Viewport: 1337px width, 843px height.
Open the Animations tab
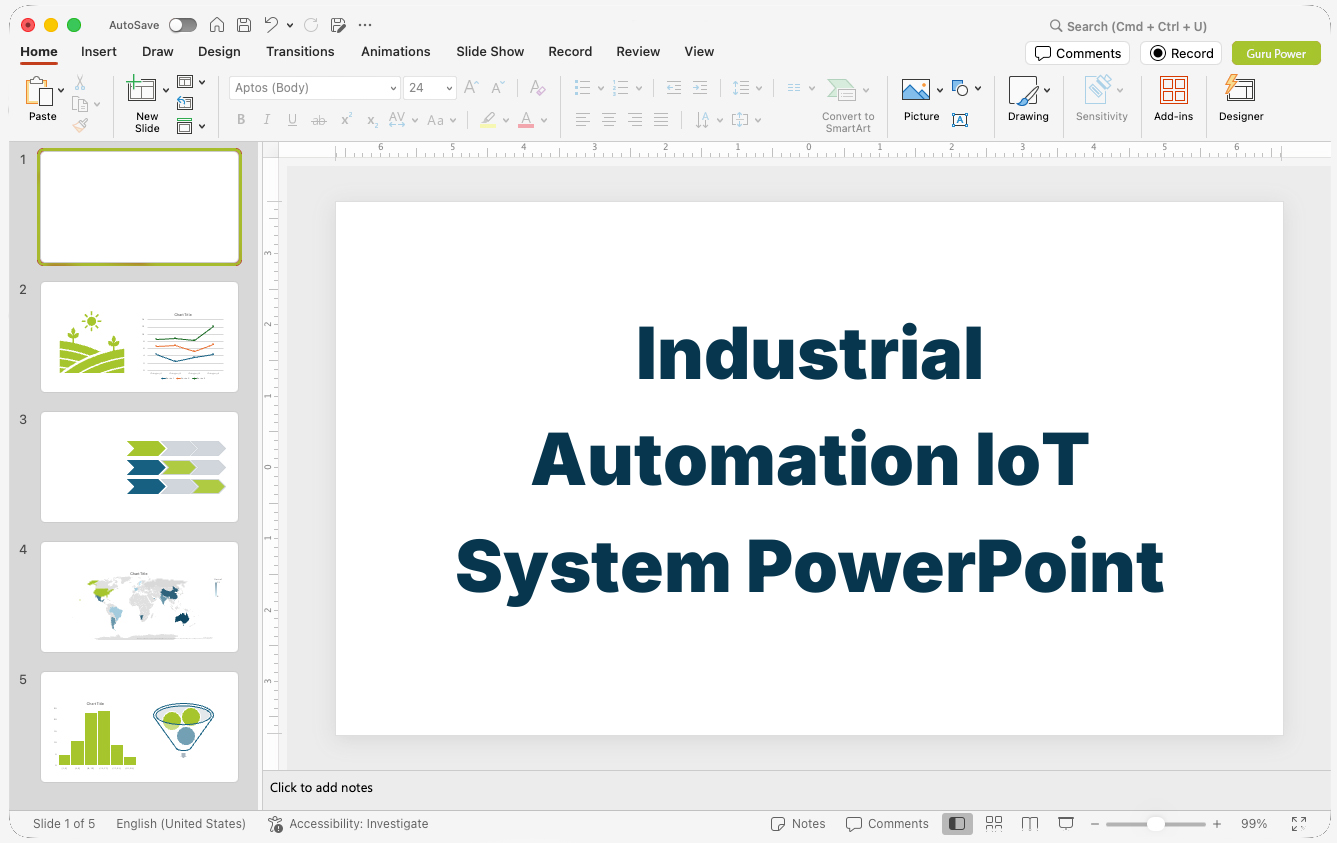click(x=396, y=52)
